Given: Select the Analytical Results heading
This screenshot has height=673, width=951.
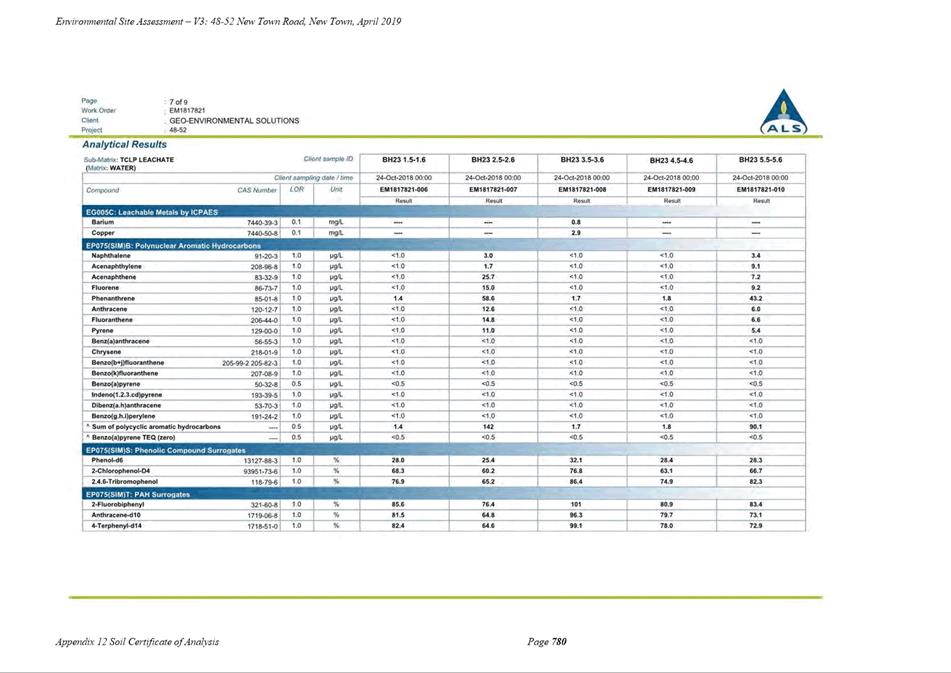Looking at the screenshot, I should click(x=124, y=144).
